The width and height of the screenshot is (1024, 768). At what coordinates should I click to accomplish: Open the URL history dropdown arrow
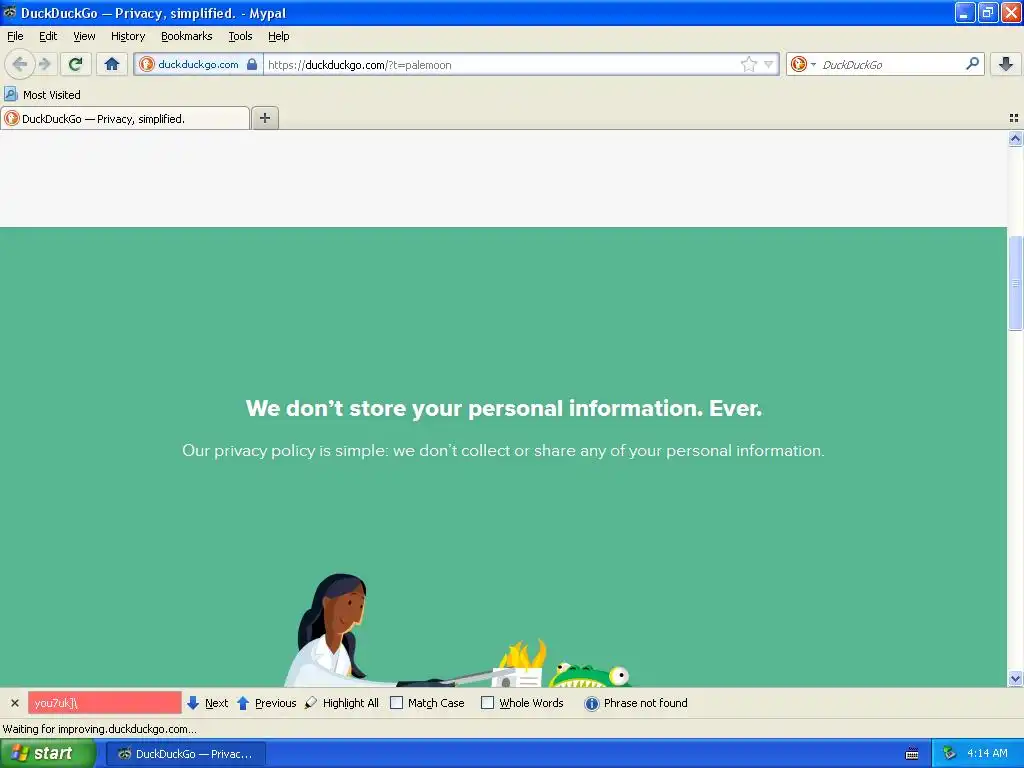pos(769,64)
